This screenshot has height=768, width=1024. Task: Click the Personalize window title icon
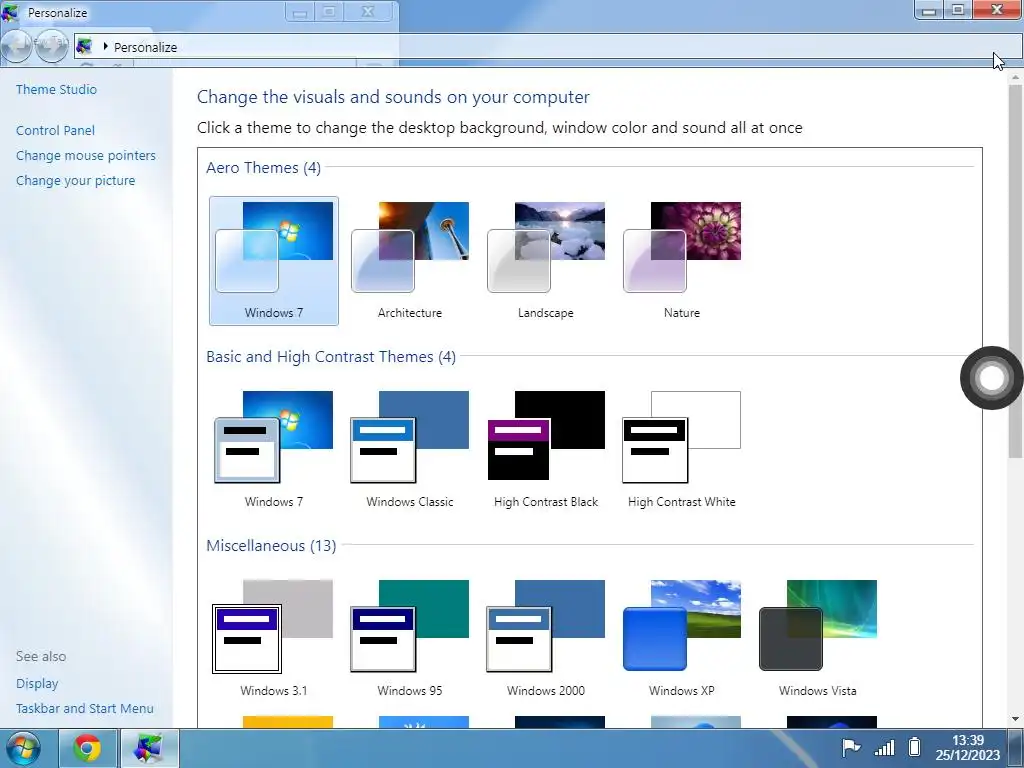coord(10,12)
